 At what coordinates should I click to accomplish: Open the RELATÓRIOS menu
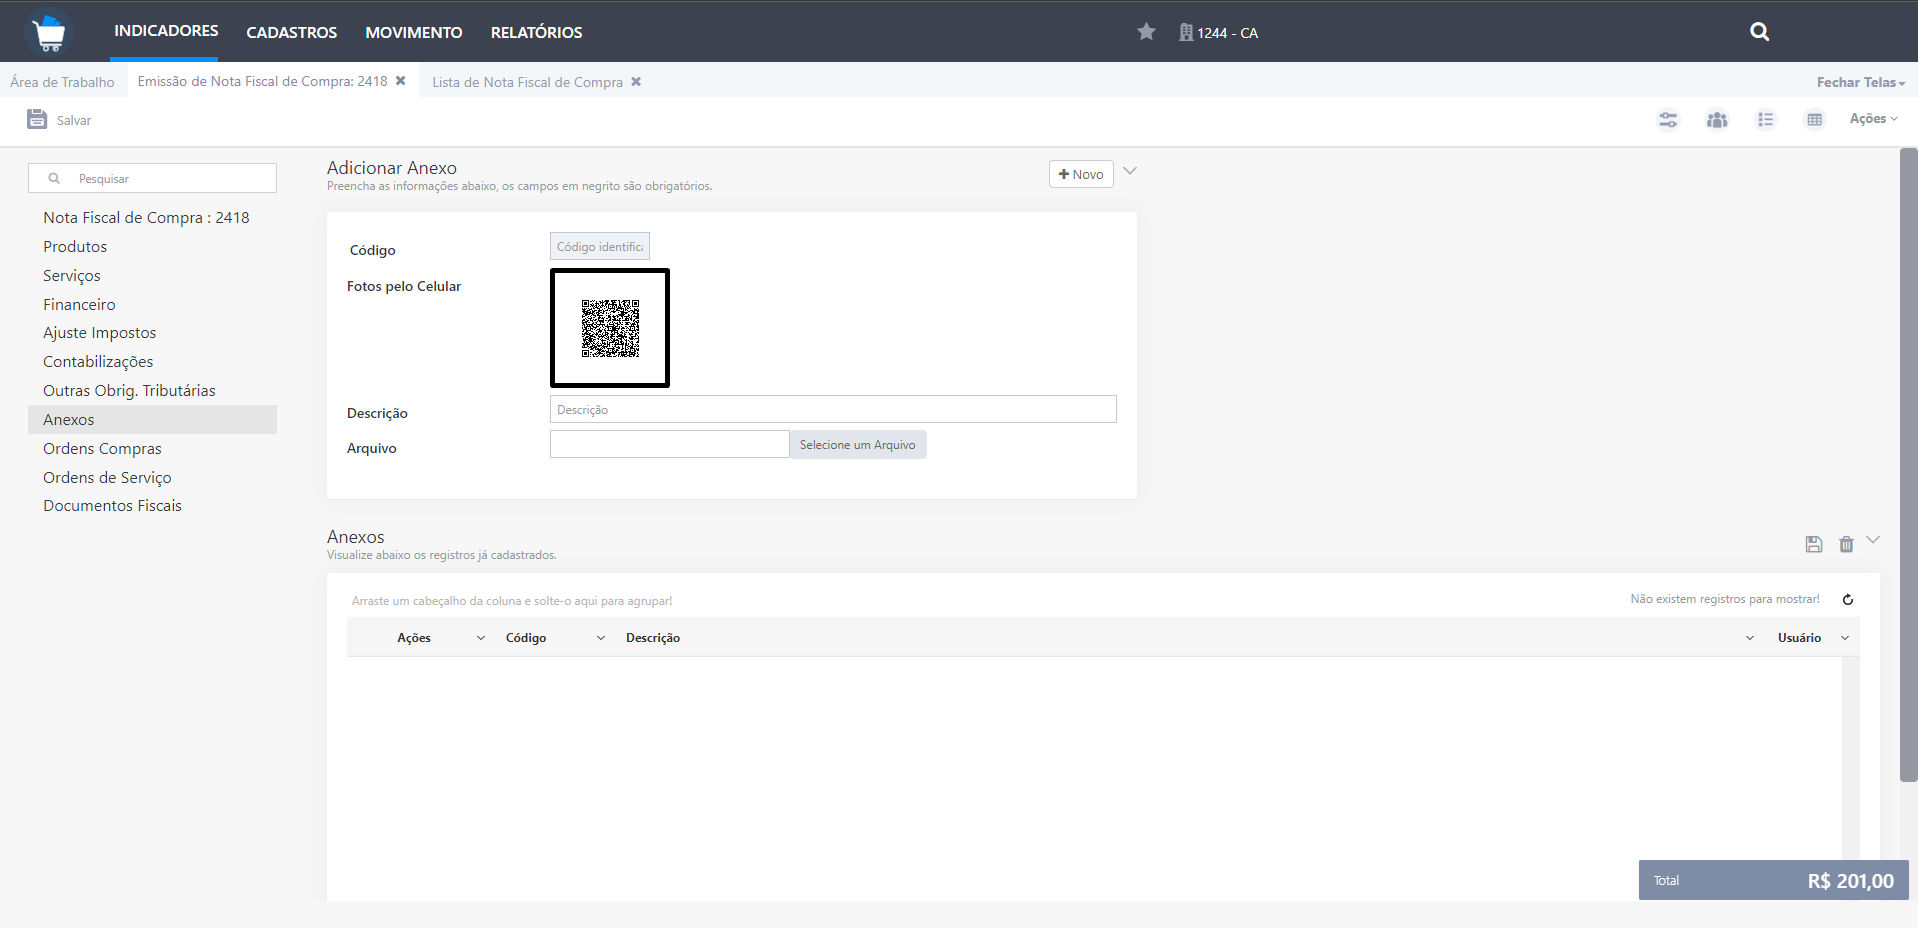[x=536, y=33]
